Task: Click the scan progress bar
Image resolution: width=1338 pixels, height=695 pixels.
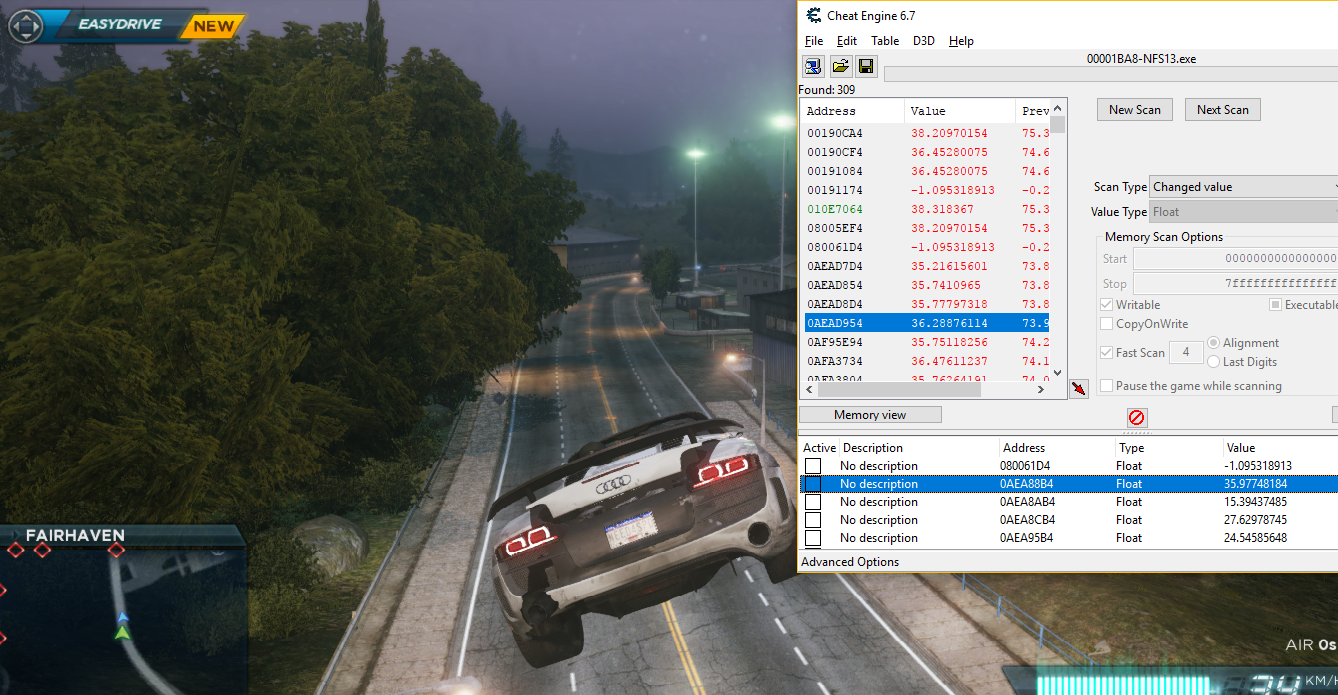Action: tap(1111, 74)
